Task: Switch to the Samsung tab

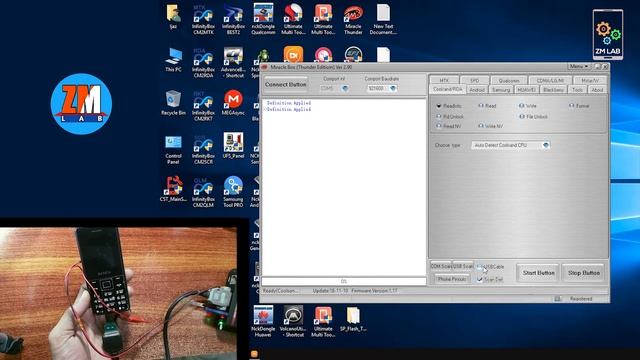Action: [x=501, y=90]
